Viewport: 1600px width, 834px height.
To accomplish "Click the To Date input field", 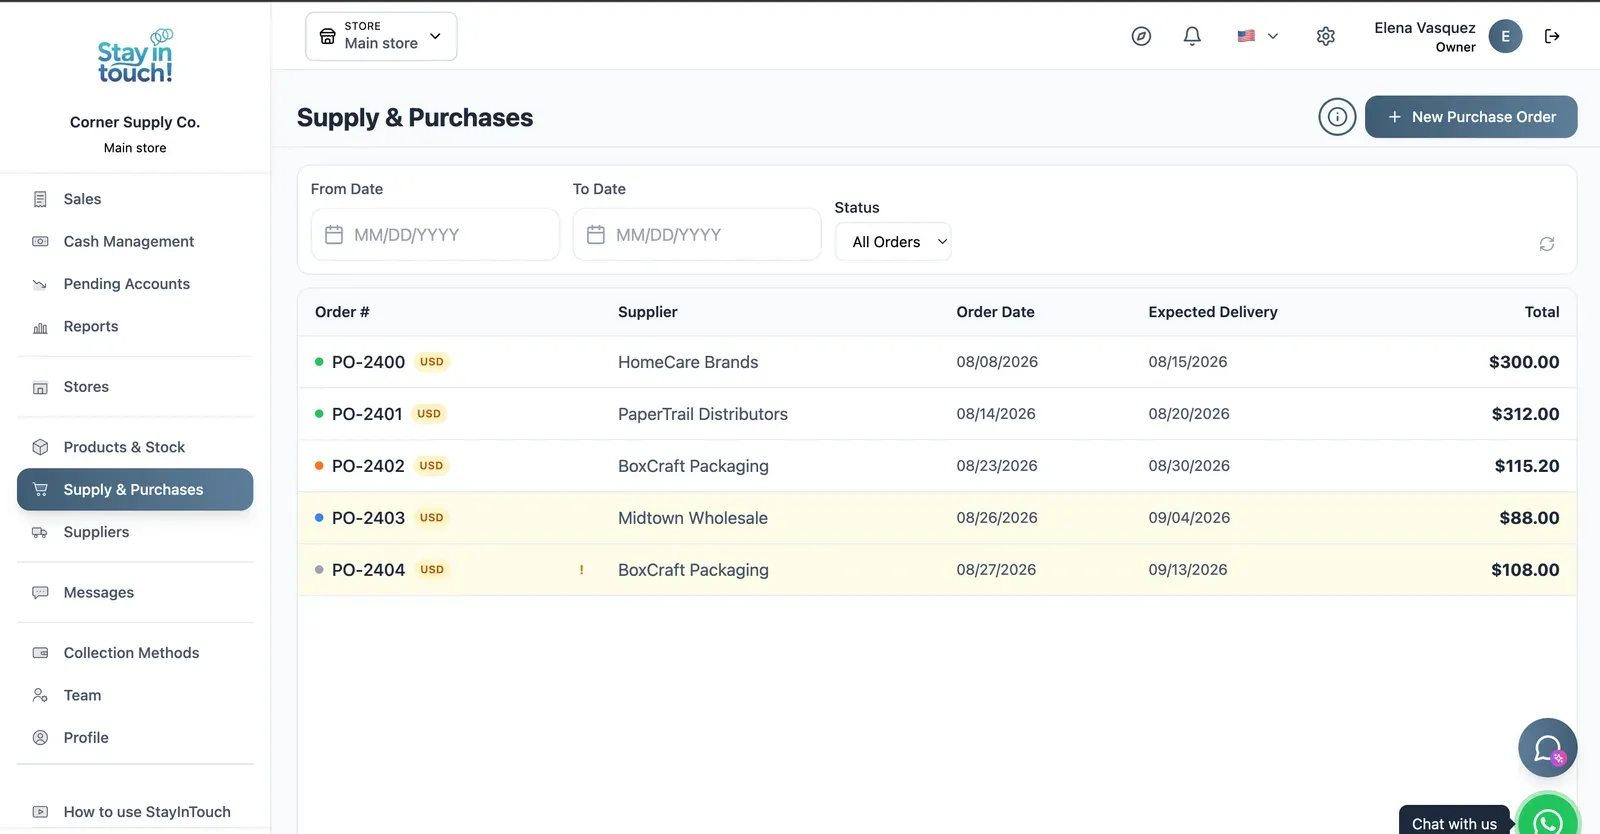I will [x=697, y=235].
